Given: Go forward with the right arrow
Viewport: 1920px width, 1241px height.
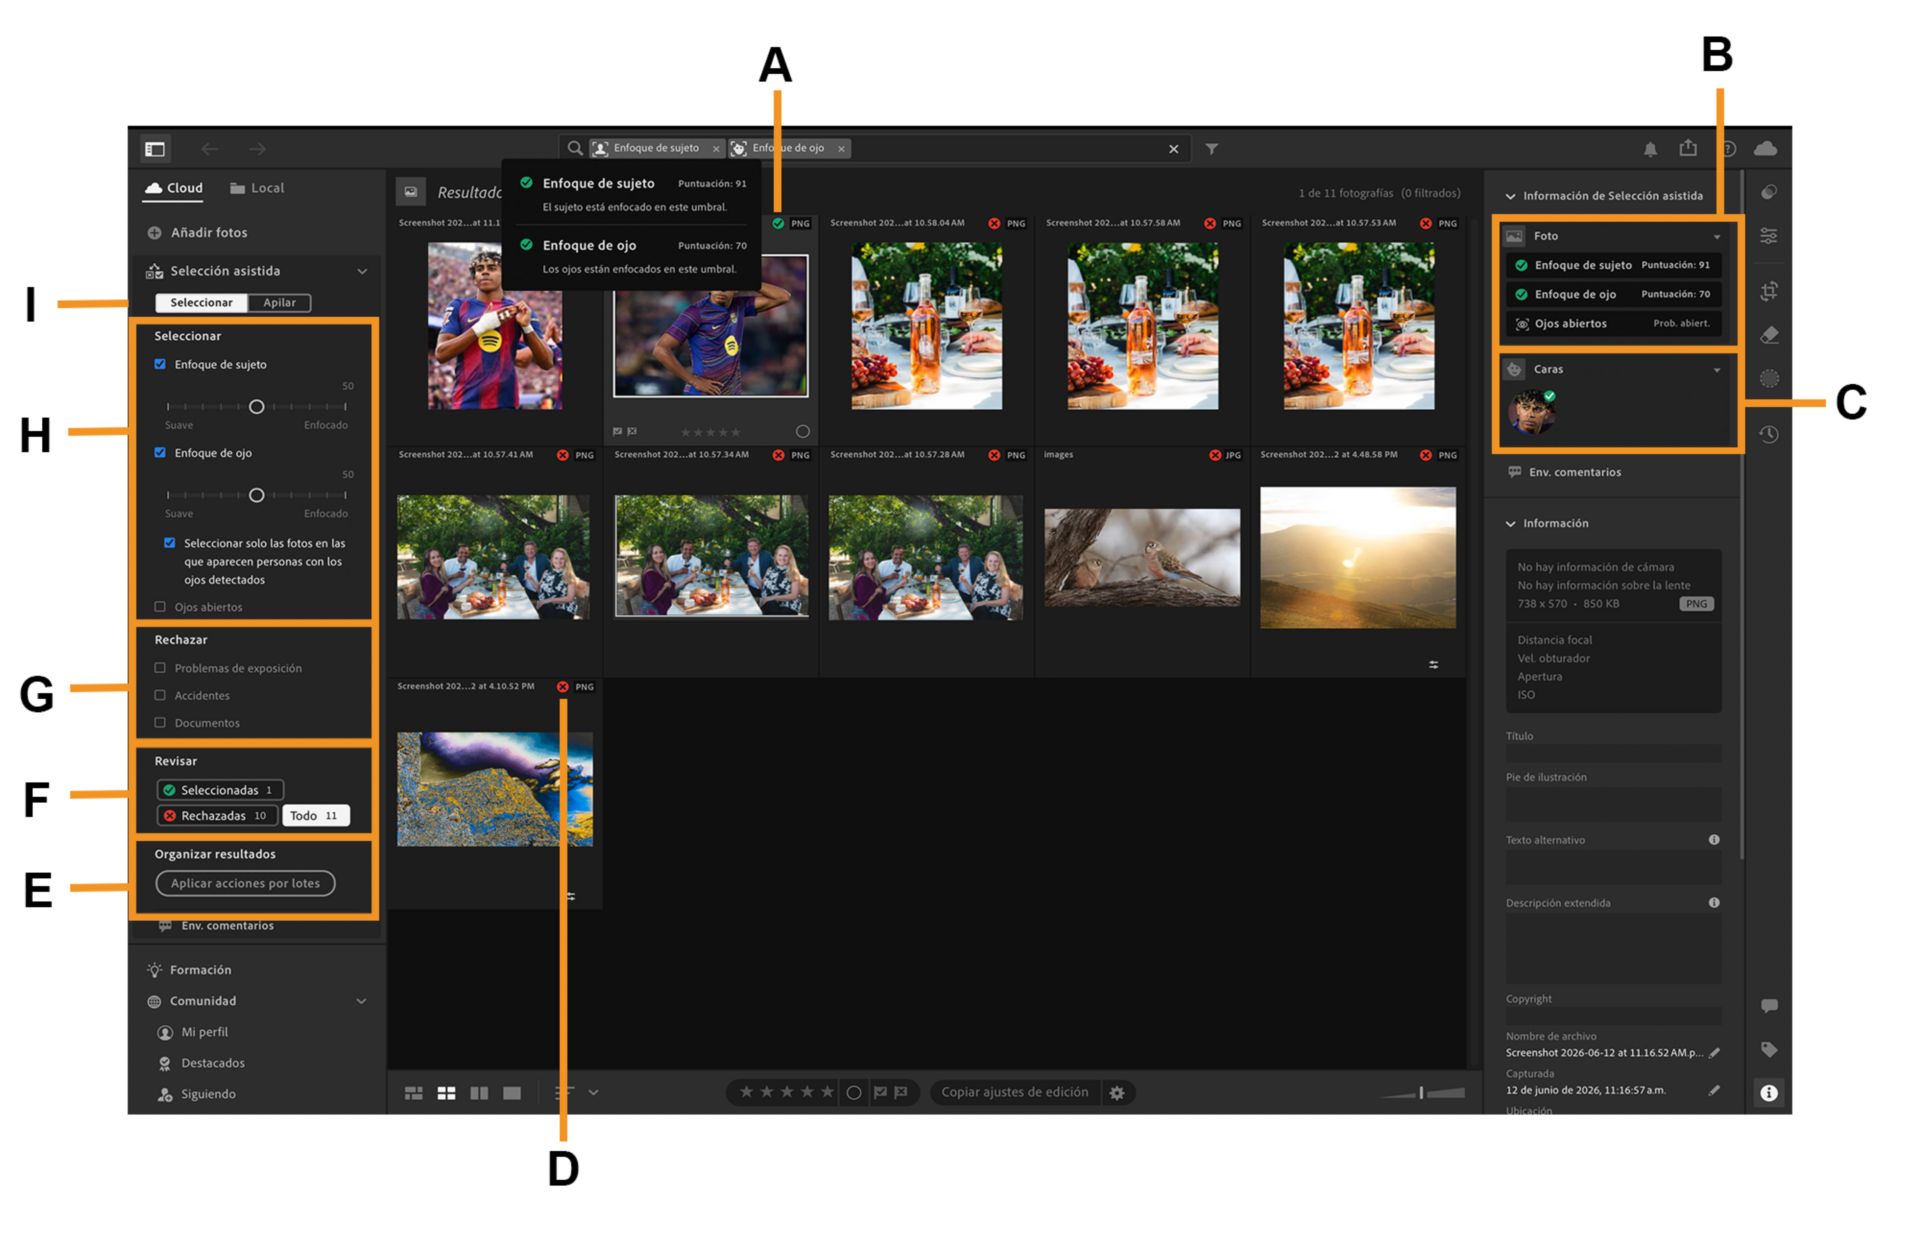Looking at the screenshot, I should point(258,149).
